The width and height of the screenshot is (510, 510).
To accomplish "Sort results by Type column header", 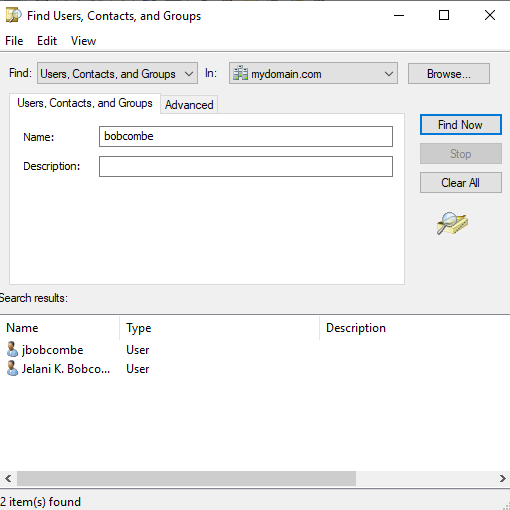I will pyautogui.click(x=219, y=328).
